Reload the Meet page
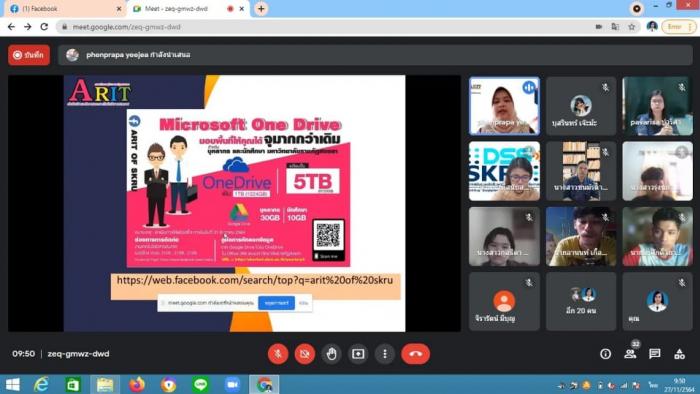The width and height of the screenshot is (700, 394). [x=44, y=27]
